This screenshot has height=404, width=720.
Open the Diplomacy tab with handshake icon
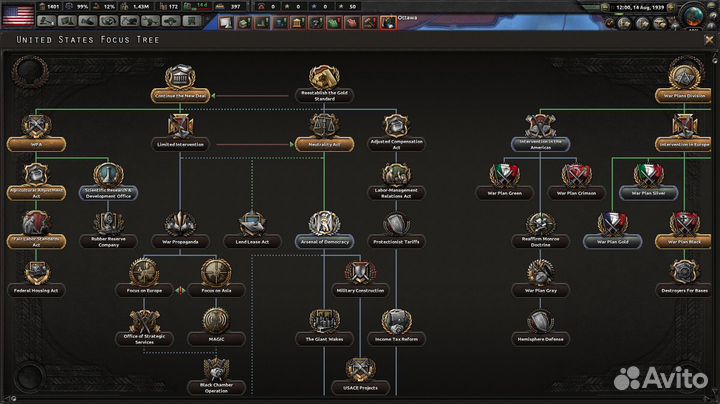tap(88, 21)
